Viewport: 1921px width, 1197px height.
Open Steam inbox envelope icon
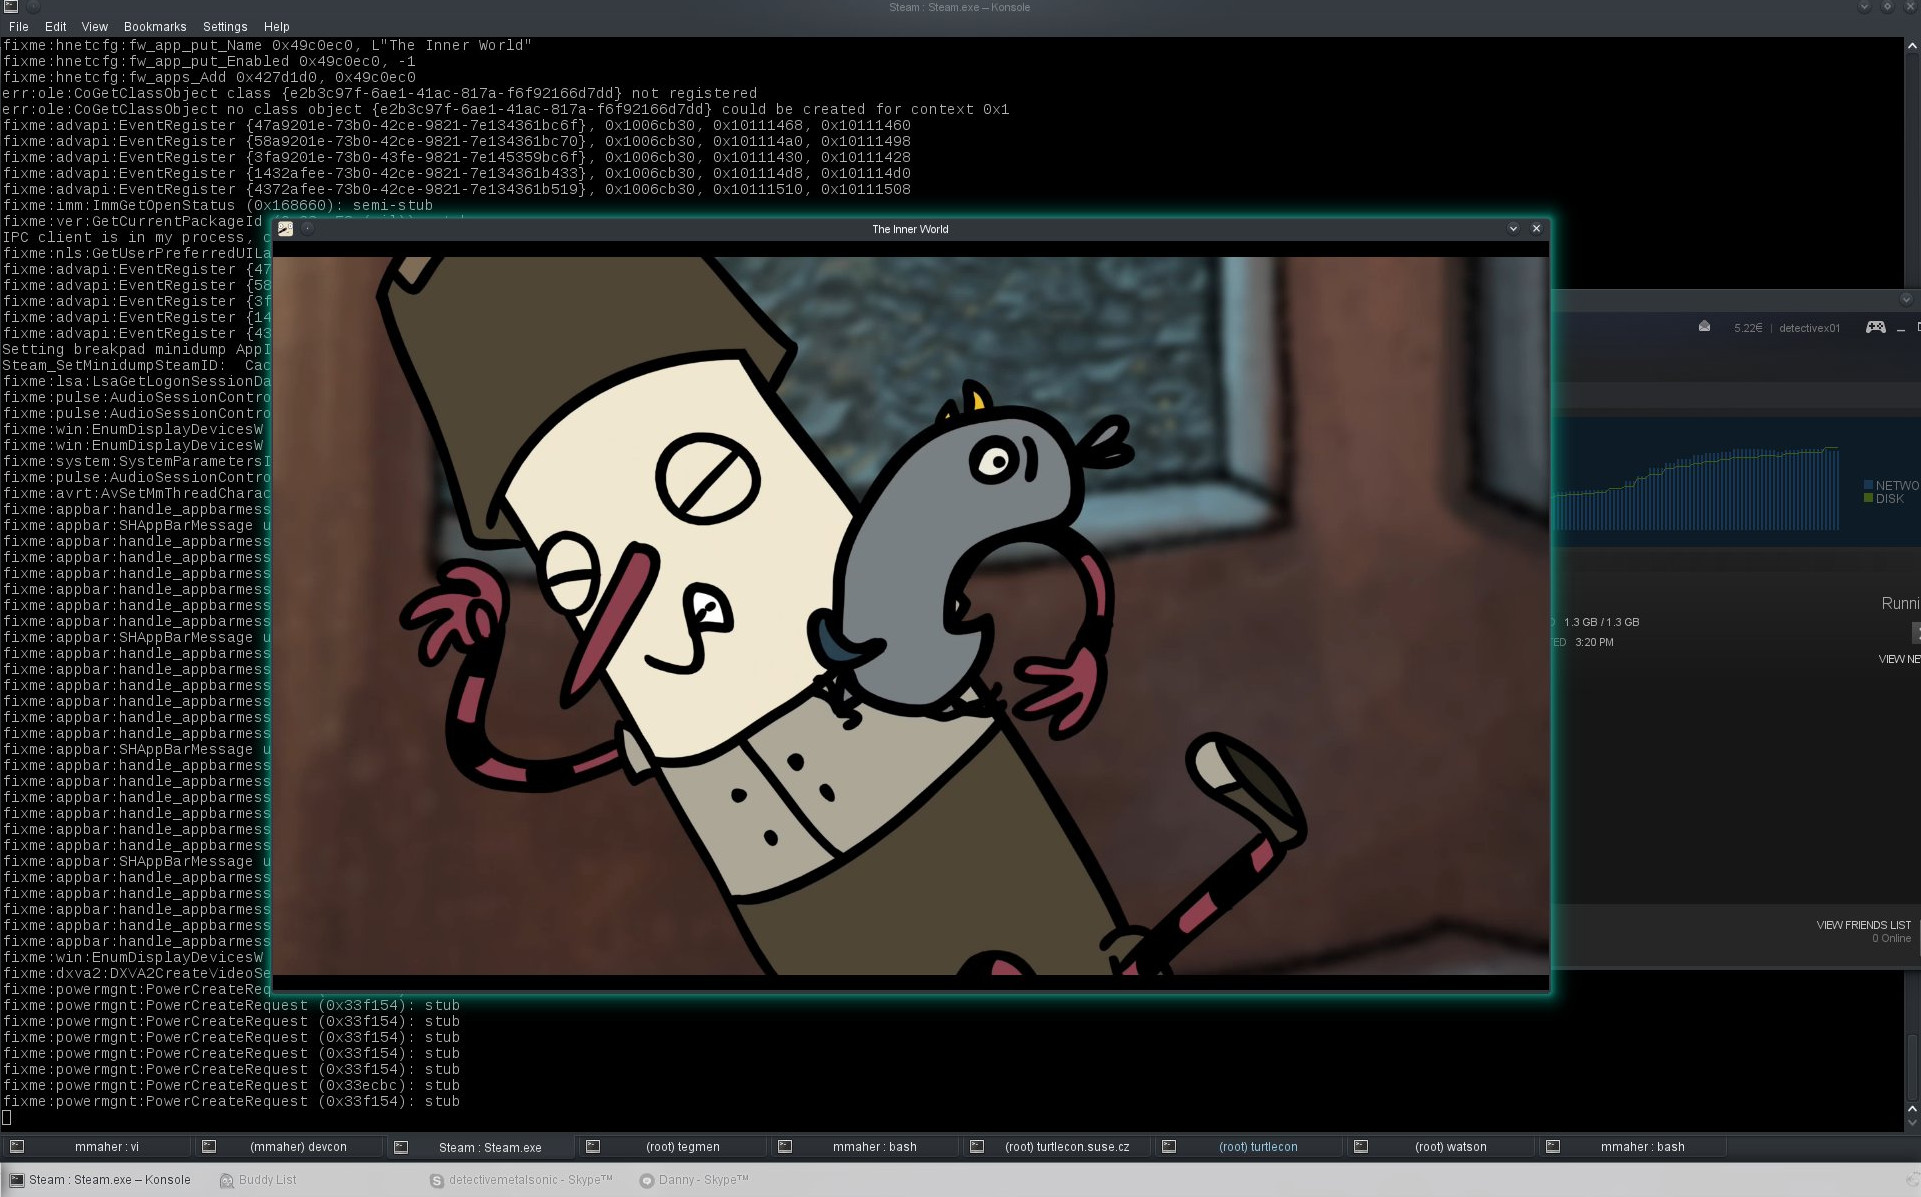(x=1704, y=327)
